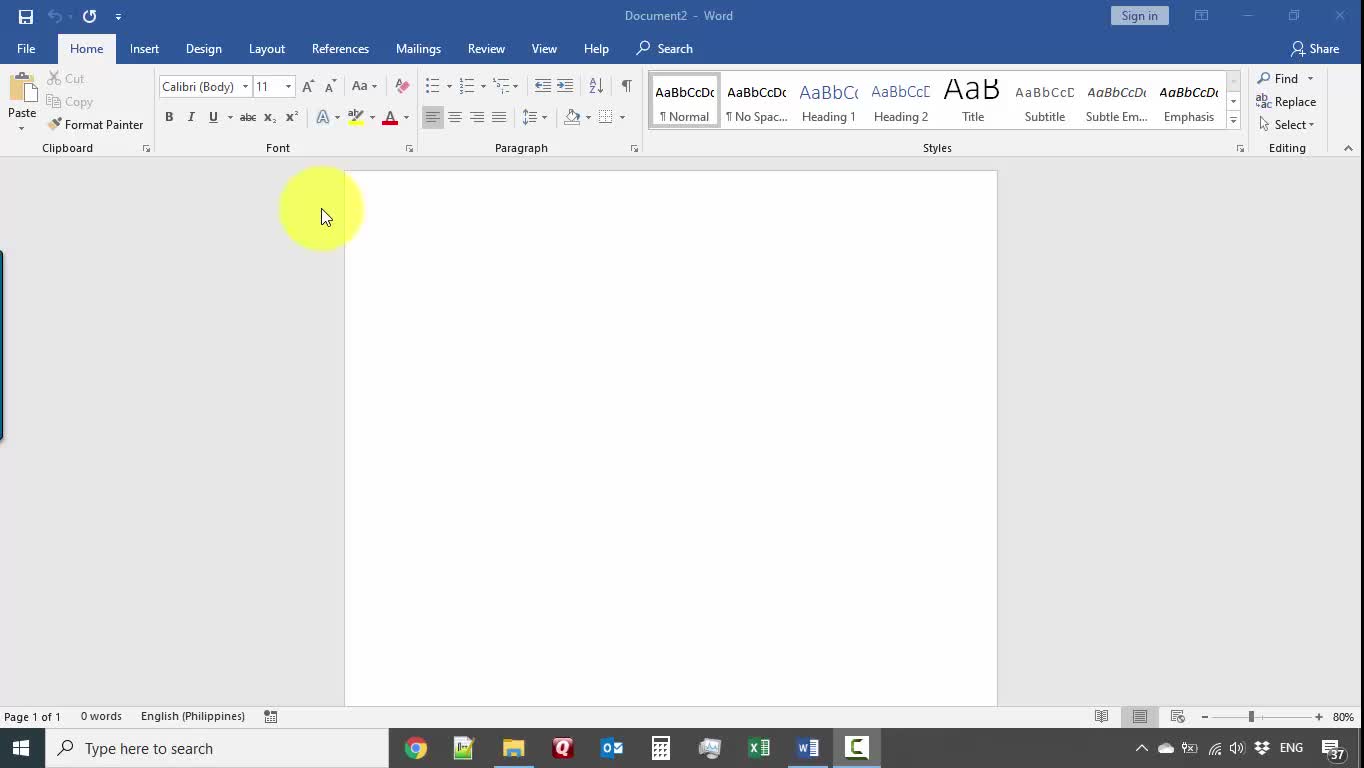
Task: Open the font name dropdown
Action: [245, 87]
